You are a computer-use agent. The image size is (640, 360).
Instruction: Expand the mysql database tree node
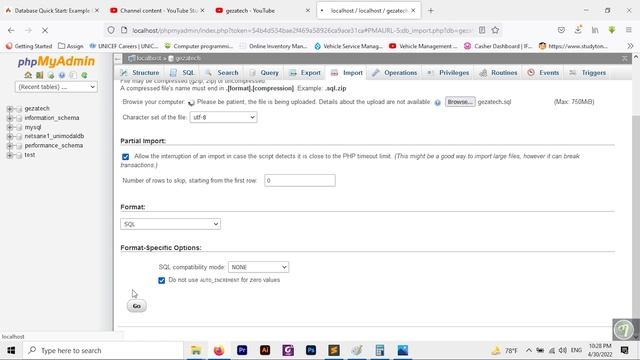(9, 127)
